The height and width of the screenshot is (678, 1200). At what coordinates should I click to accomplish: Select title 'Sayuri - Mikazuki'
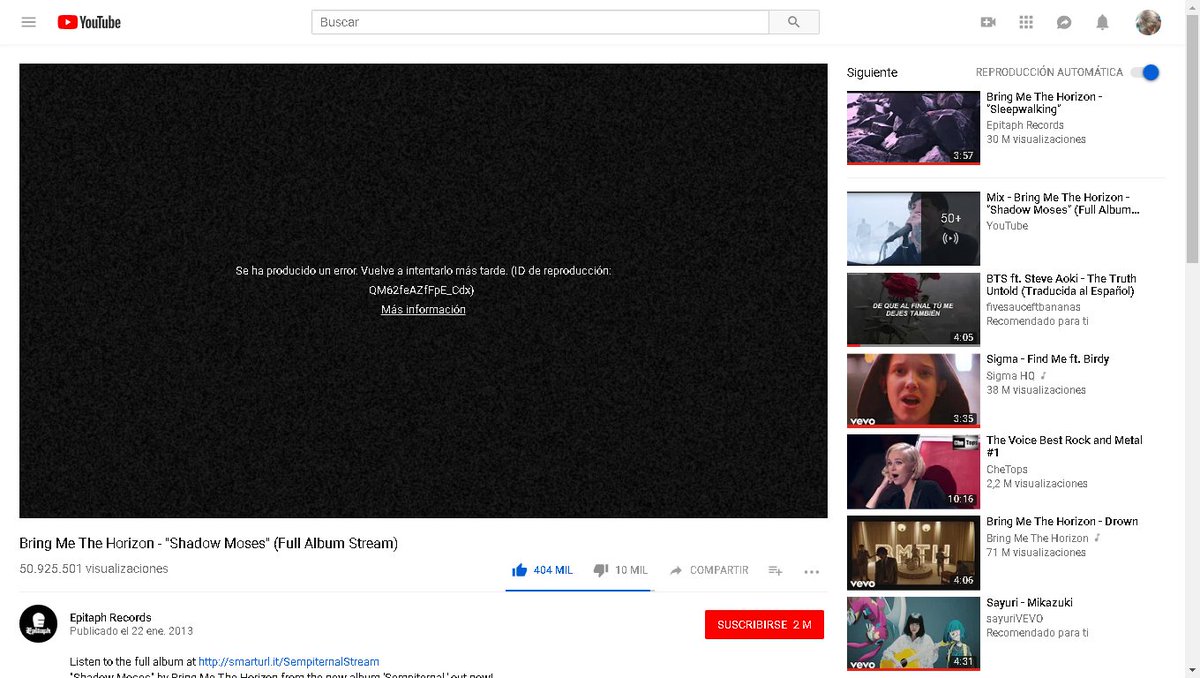tap(1029, 602)
